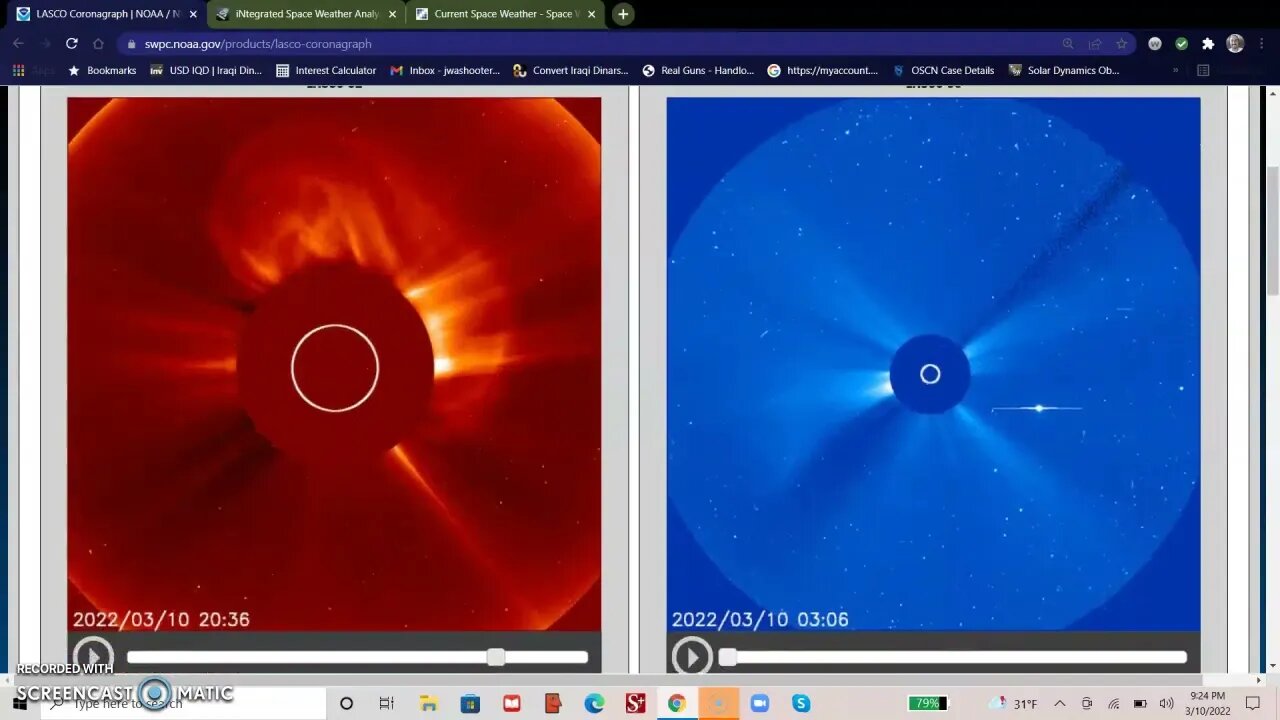
Task: Click the battery 79% indicator
Action: [927, 704]
